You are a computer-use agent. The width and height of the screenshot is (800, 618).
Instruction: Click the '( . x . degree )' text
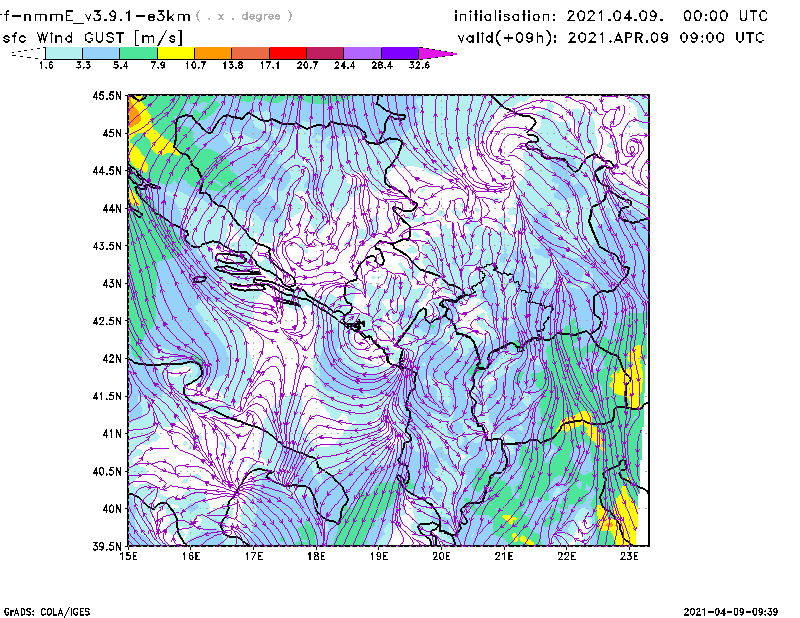click(x=244, y=16)
